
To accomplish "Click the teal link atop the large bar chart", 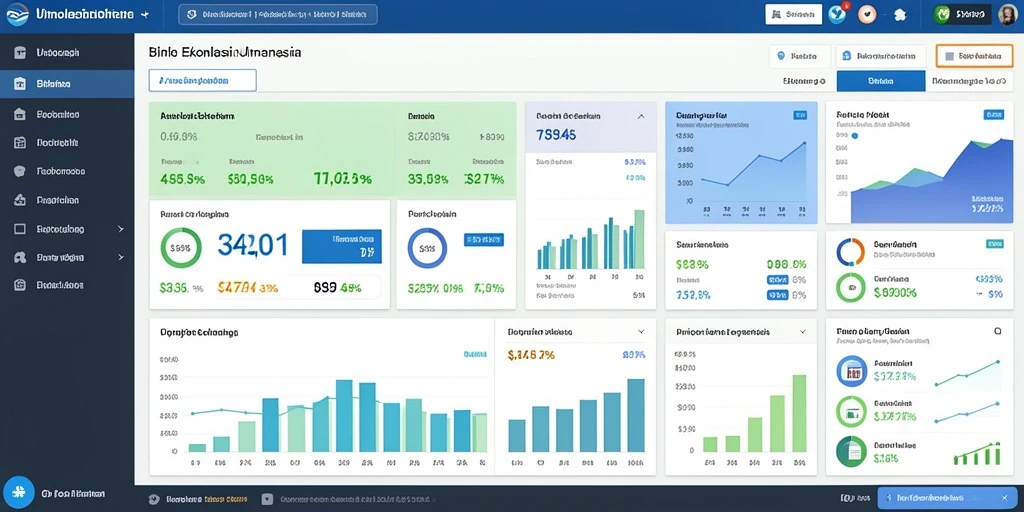I will pyautogui.click(x=475, y=354).
